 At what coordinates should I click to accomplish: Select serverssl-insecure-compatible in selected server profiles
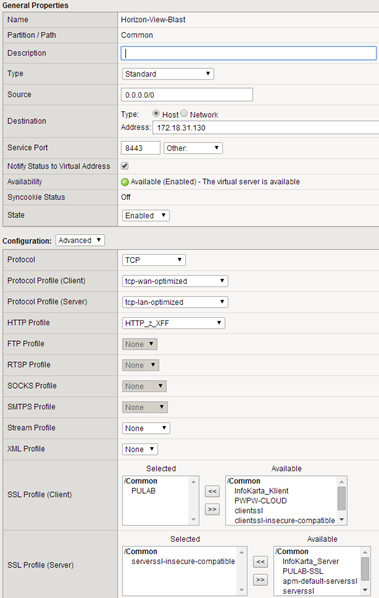click(183, 561)
